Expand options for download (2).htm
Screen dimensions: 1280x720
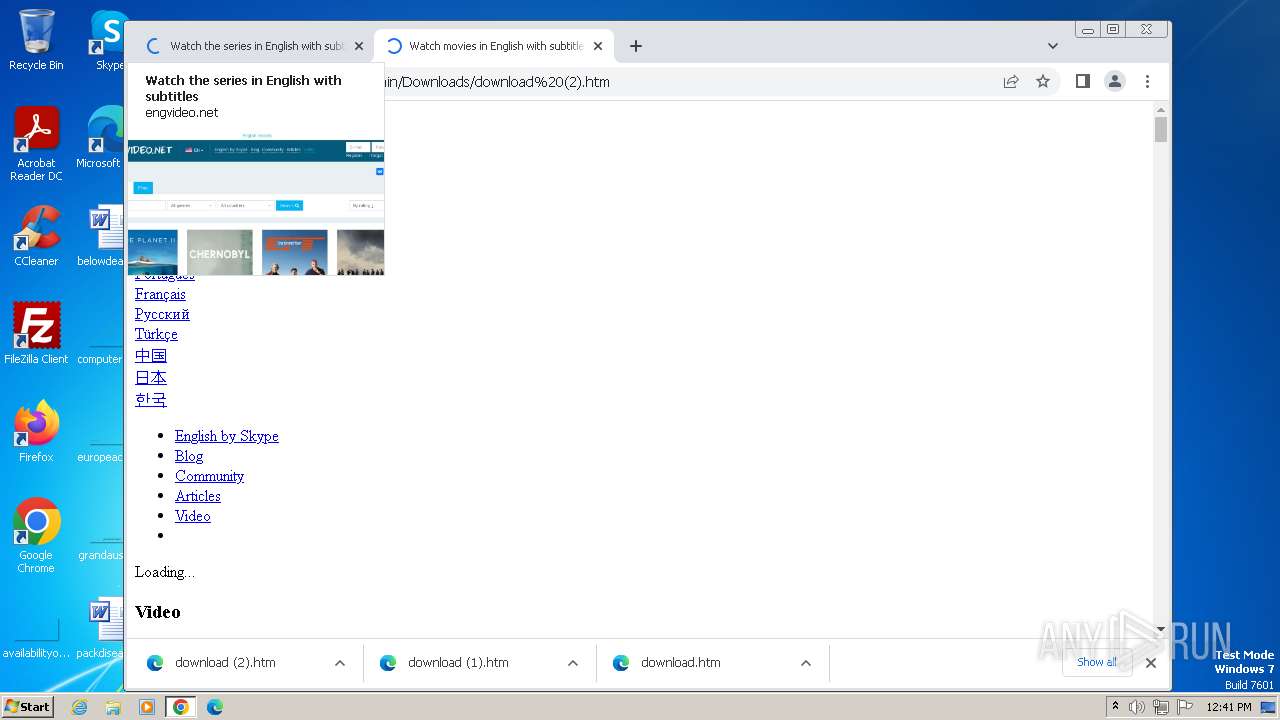point(340,663)
